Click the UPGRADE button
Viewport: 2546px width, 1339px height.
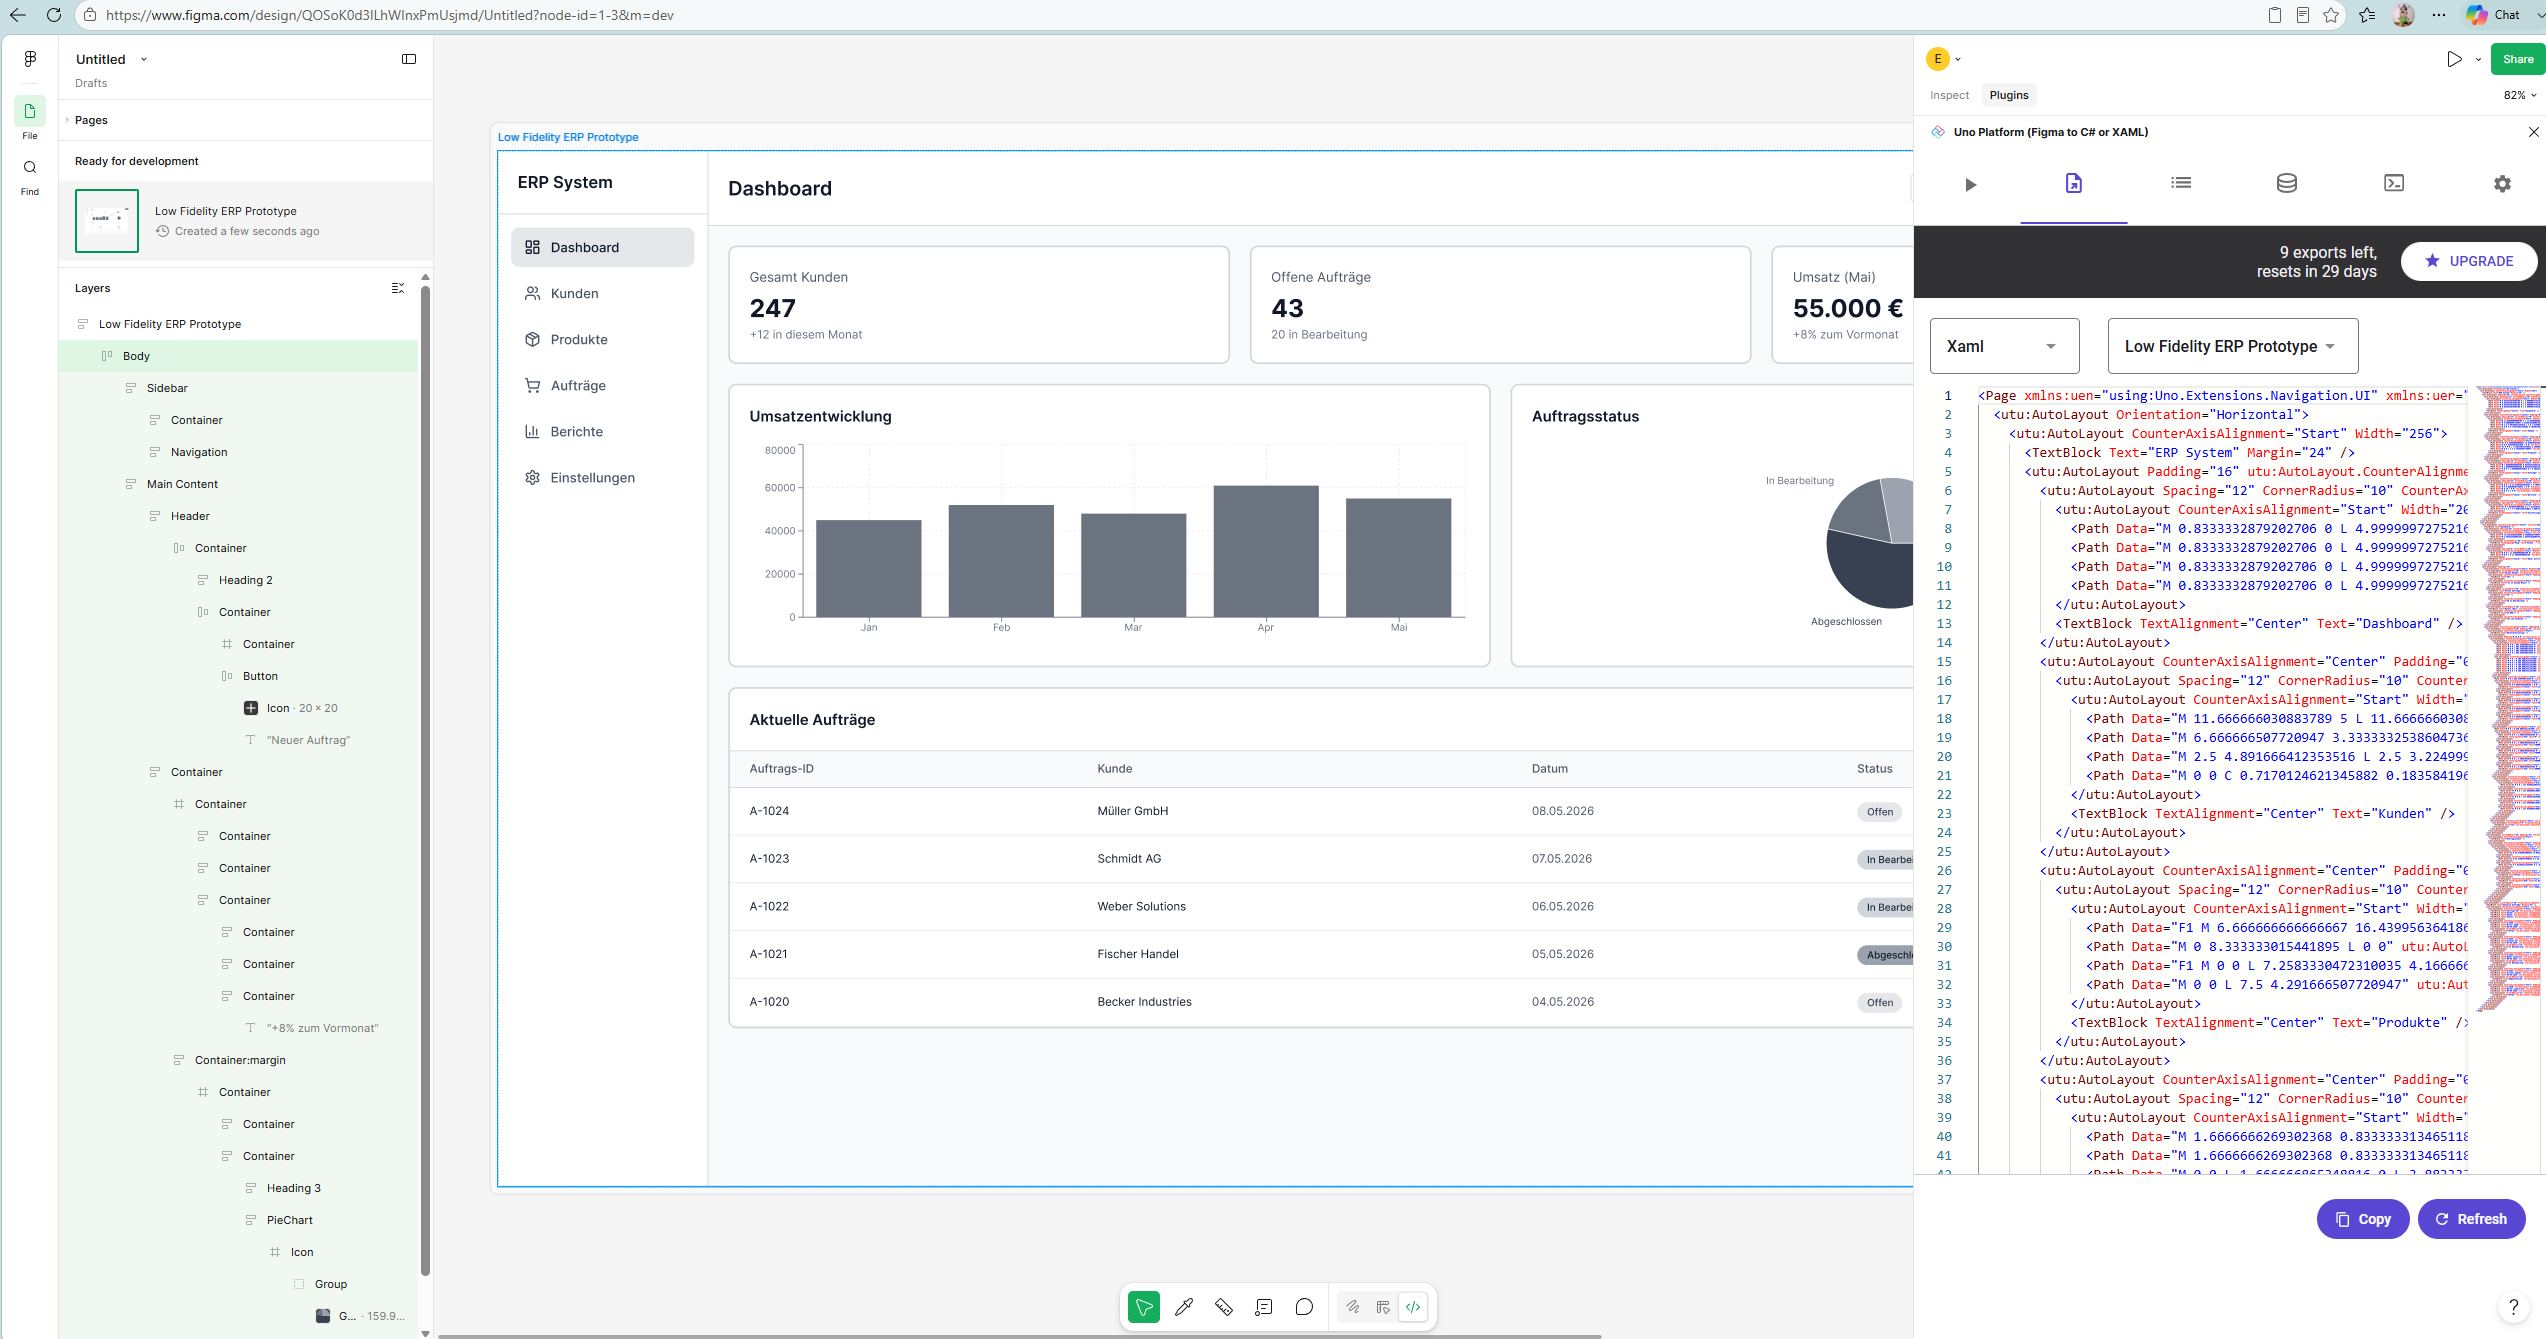point(2469,261)
